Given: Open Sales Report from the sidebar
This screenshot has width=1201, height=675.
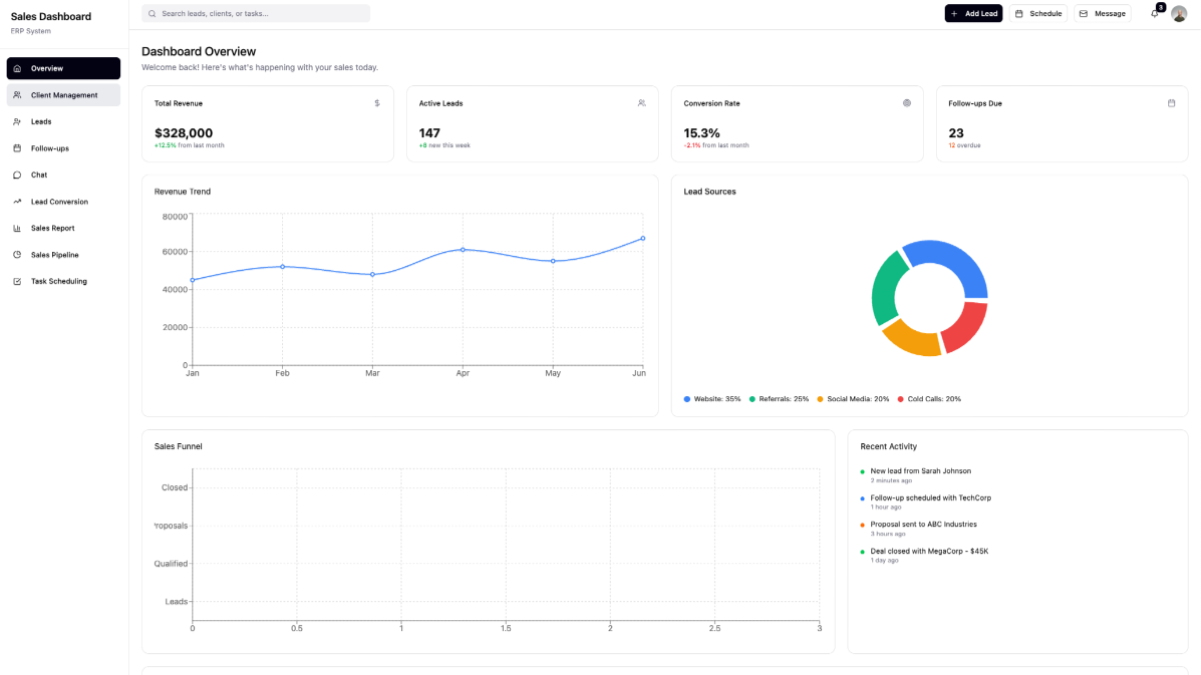Looking at the screenshot, I should pyautogui.click(x=64, y=228).
